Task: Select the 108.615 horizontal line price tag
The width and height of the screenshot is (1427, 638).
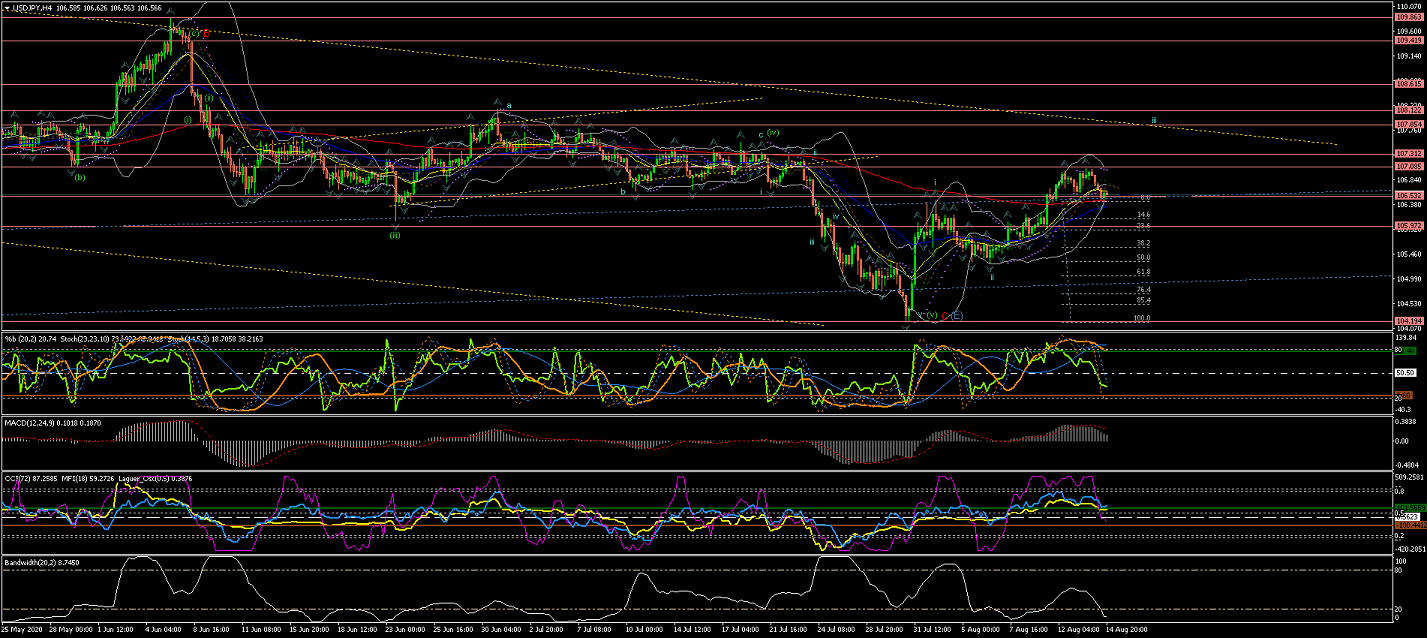Action: (1407, 85)
